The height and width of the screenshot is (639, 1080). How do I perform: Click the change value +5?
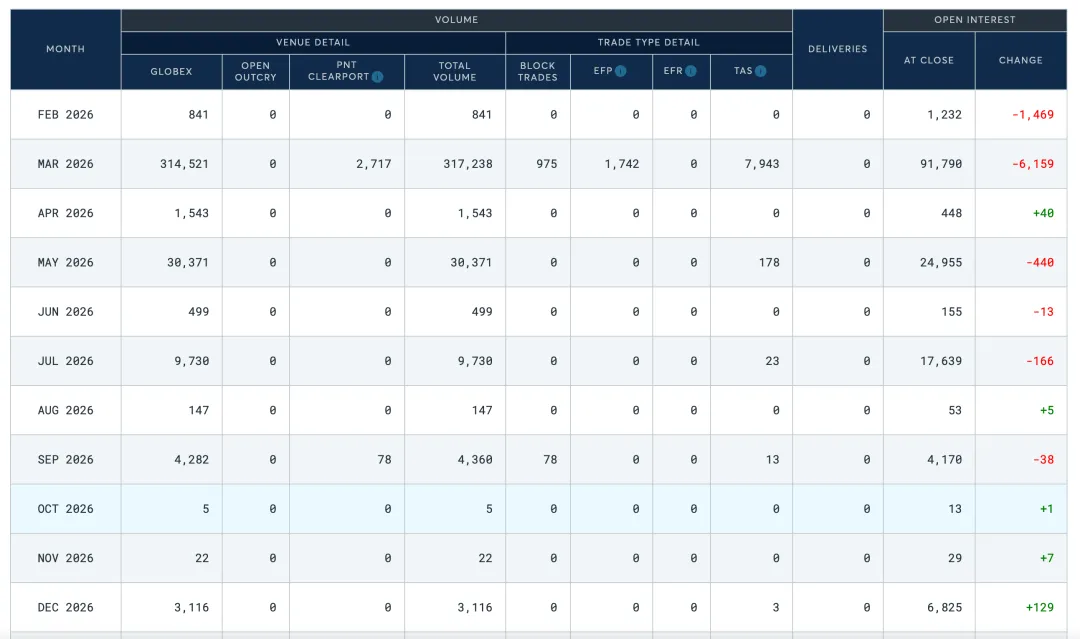coord(1046,410)
